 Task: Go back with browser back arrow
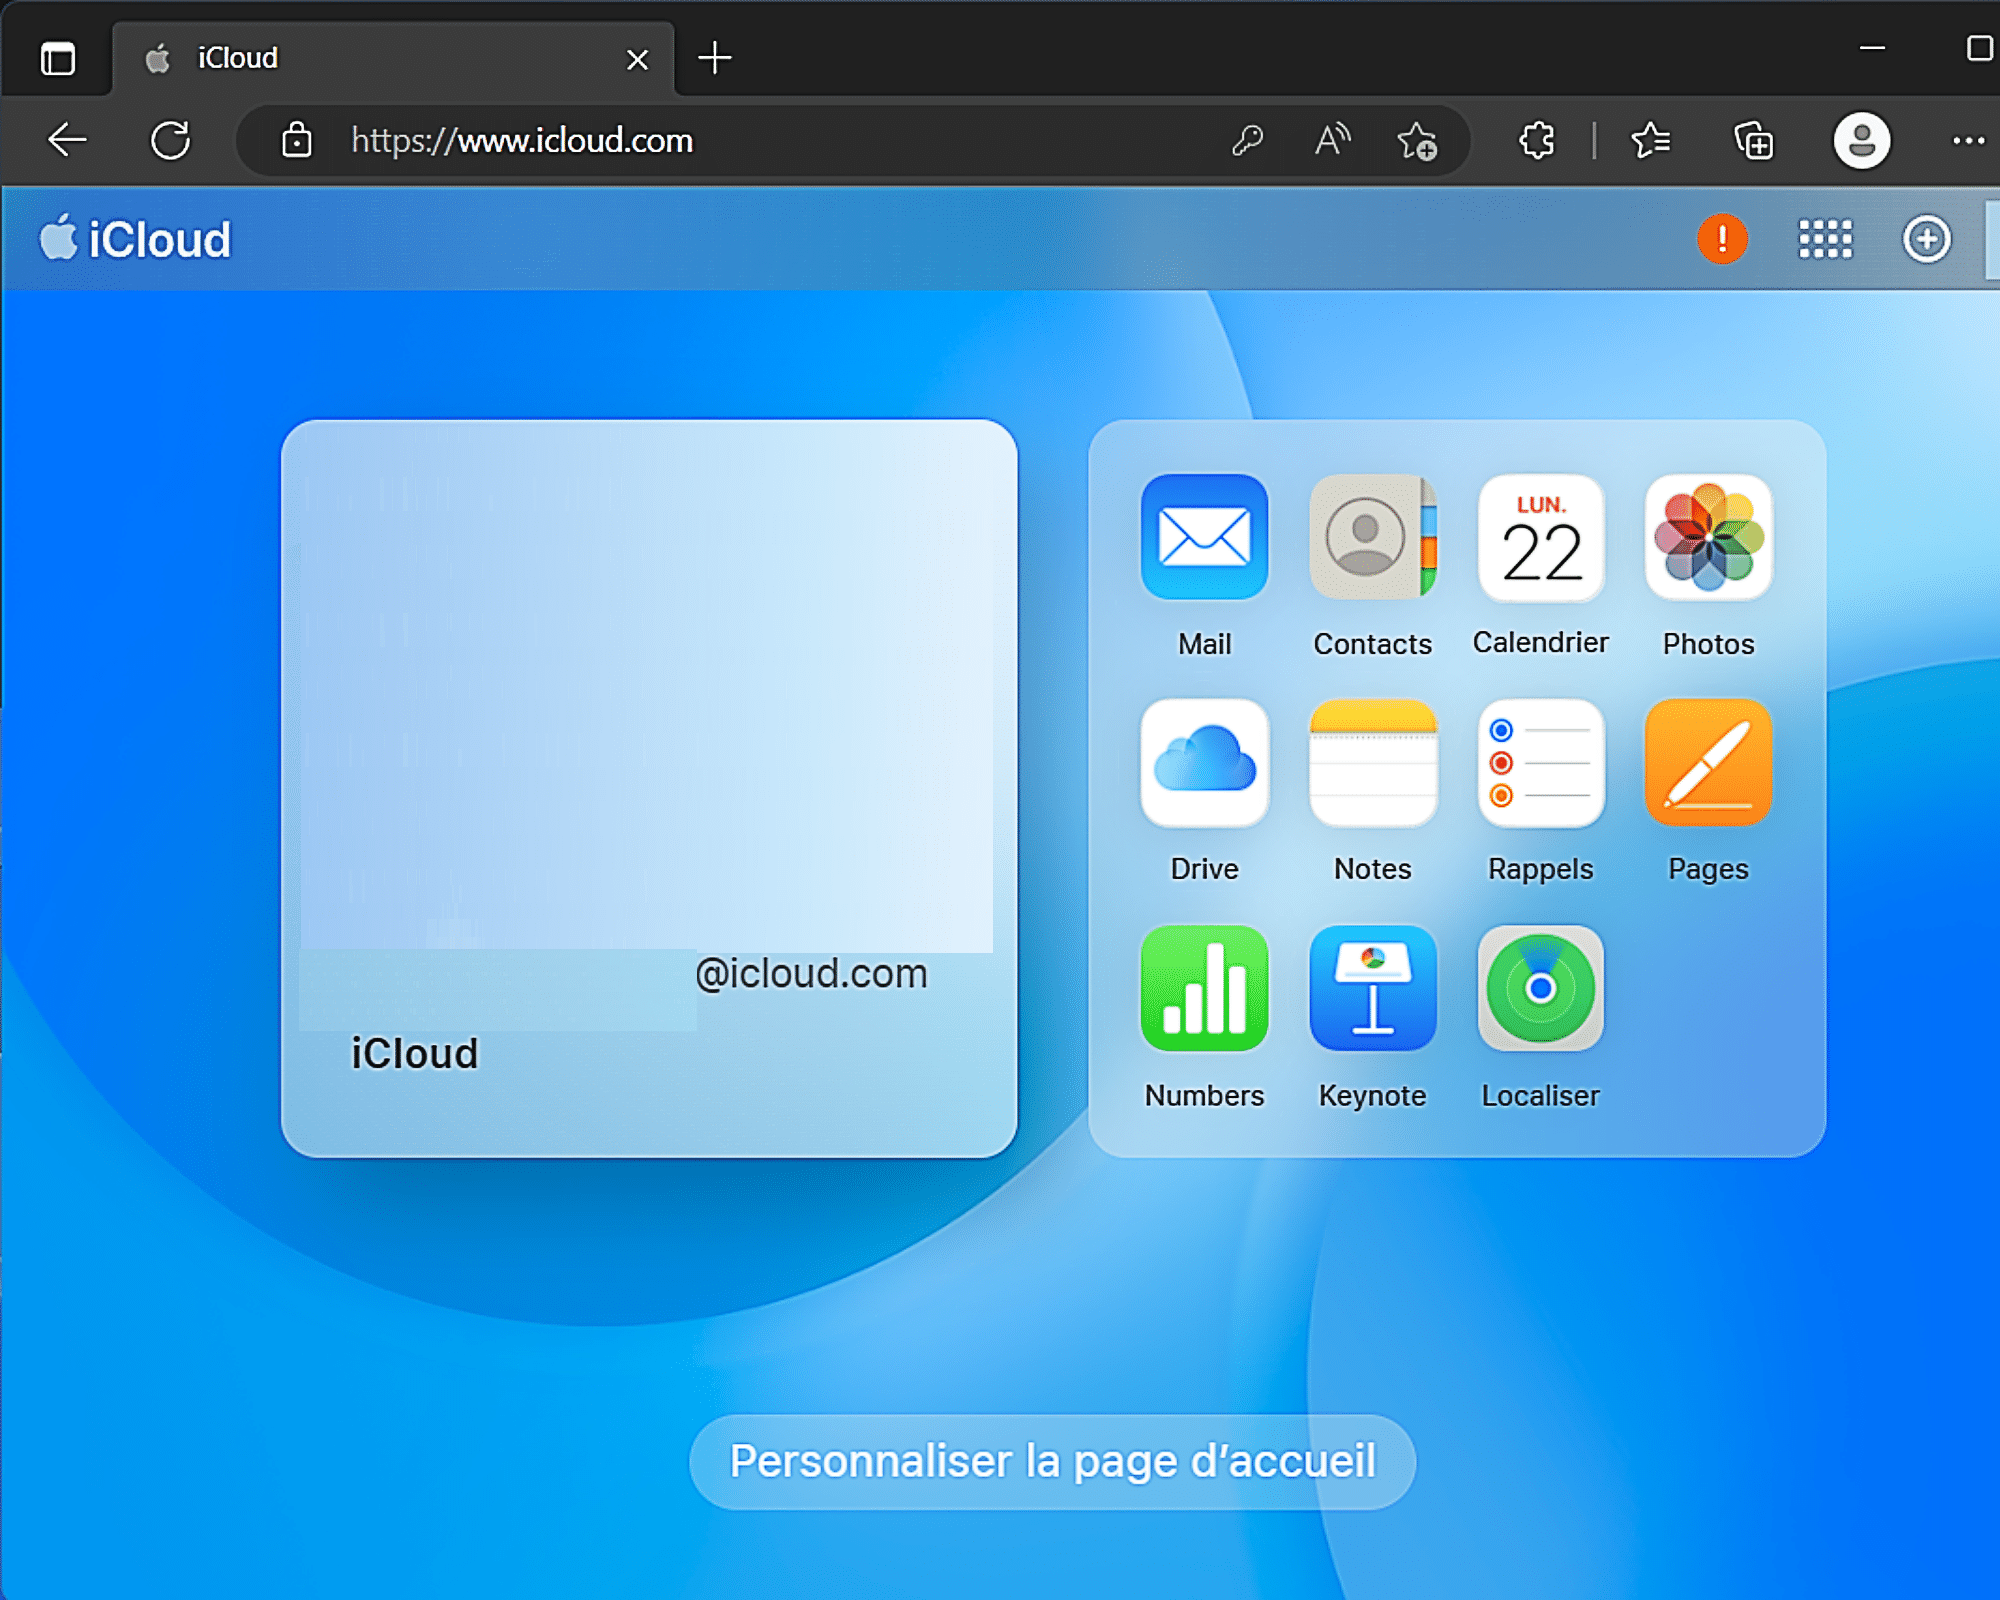(x=67, y=140)
